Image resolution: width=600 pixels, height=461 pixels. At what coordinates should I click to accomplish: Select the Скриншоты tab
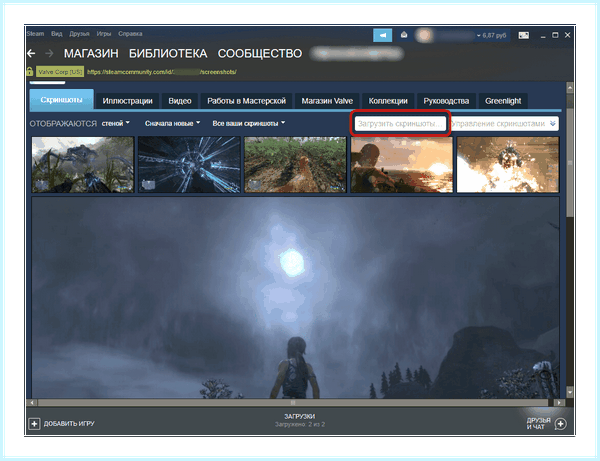[x=61, y=99]
